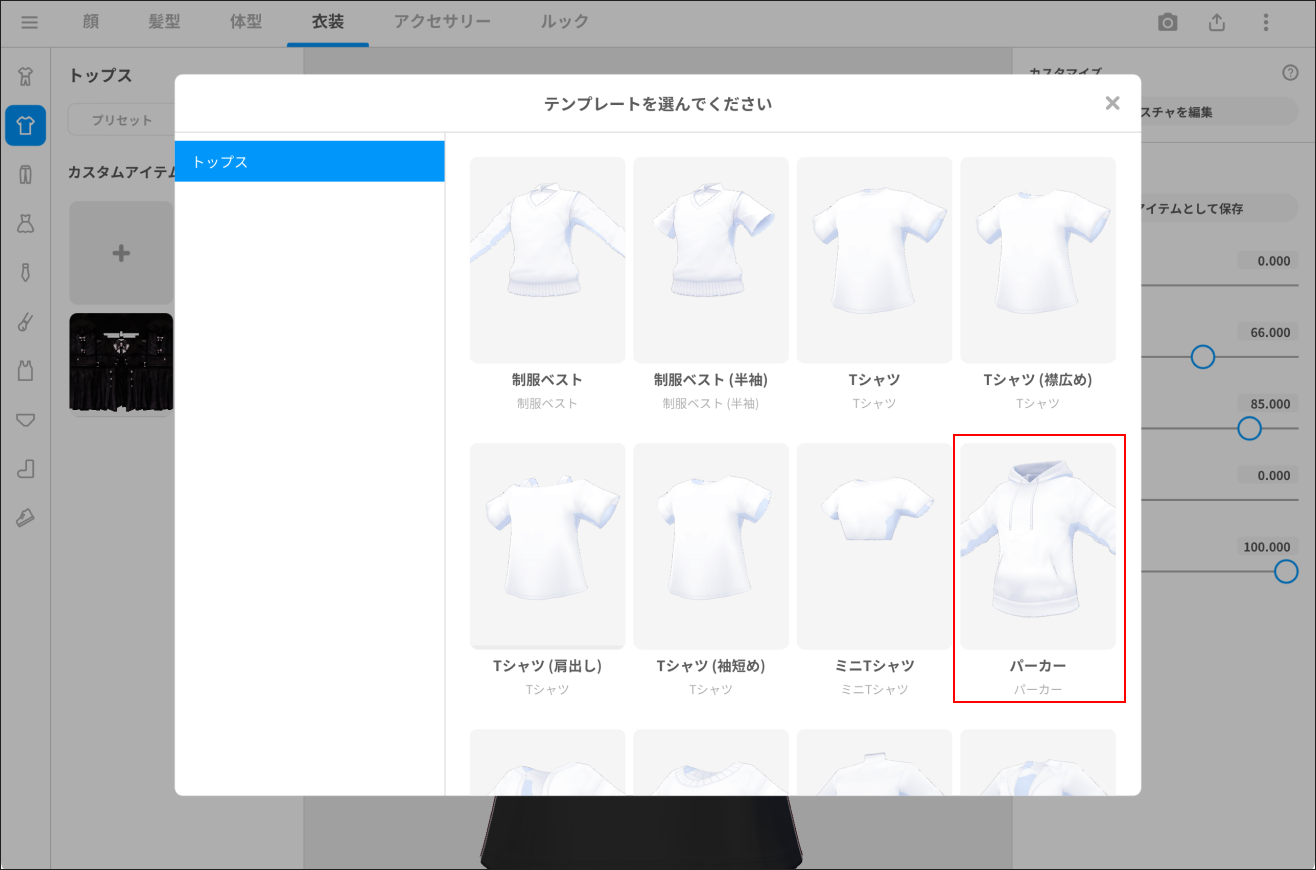Switch to the アクセサリー tab
This screenshot has width=1316, height=870.
click(442, 22)
